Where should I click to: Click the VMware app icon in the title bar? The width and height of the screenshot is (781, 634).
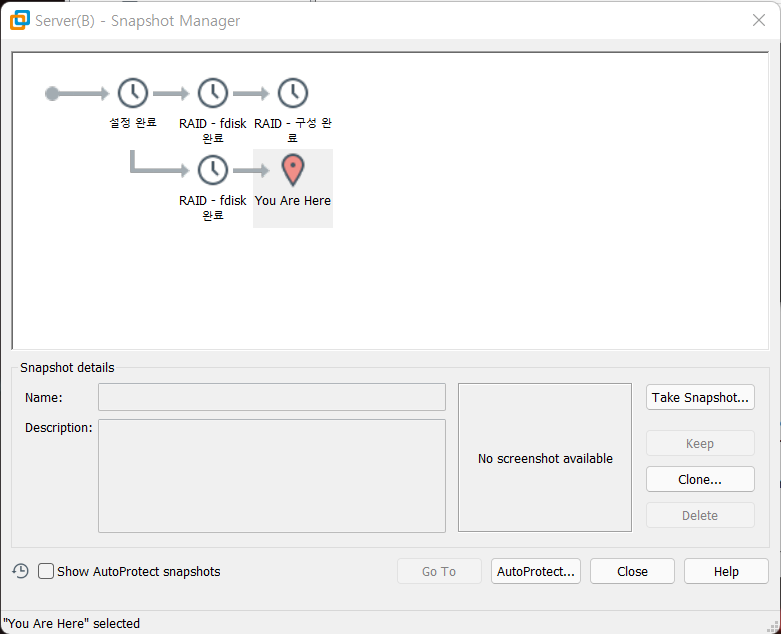pos(20,20)
